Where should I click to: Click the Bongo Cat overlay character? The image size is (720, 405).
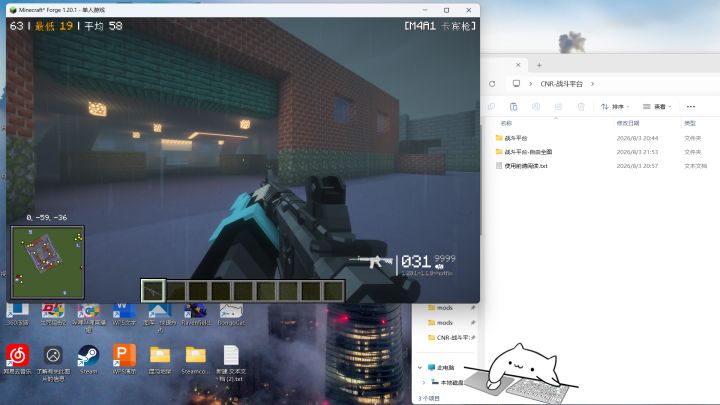click(x=521, y=371)
